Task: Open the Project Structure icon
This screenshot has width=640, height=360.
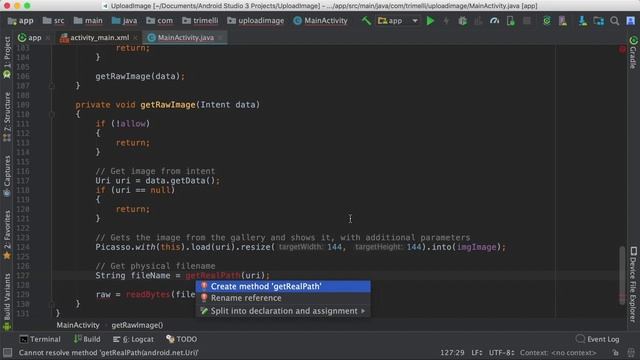Action: 599,20
